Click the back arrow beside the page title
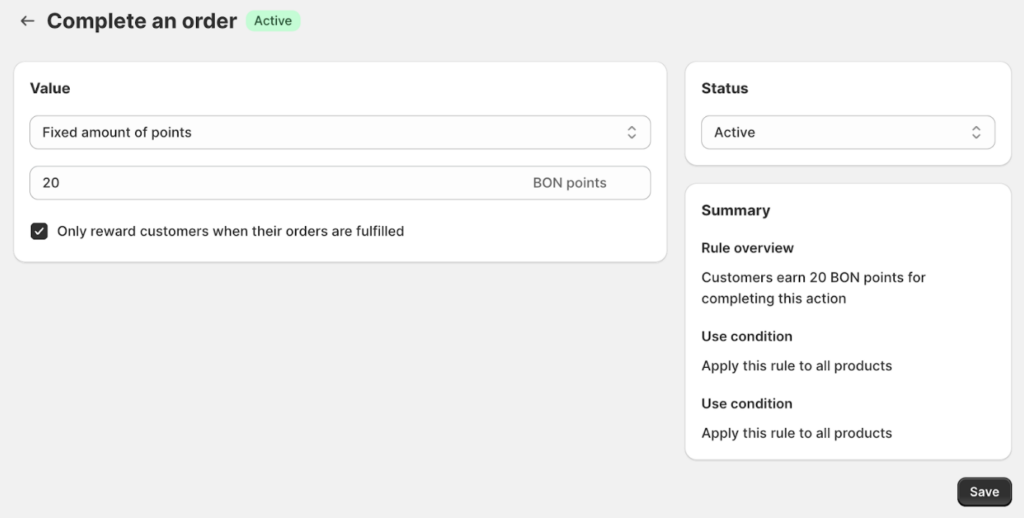The height and width of the screenshot is (518, 1024). pos(27,21)
